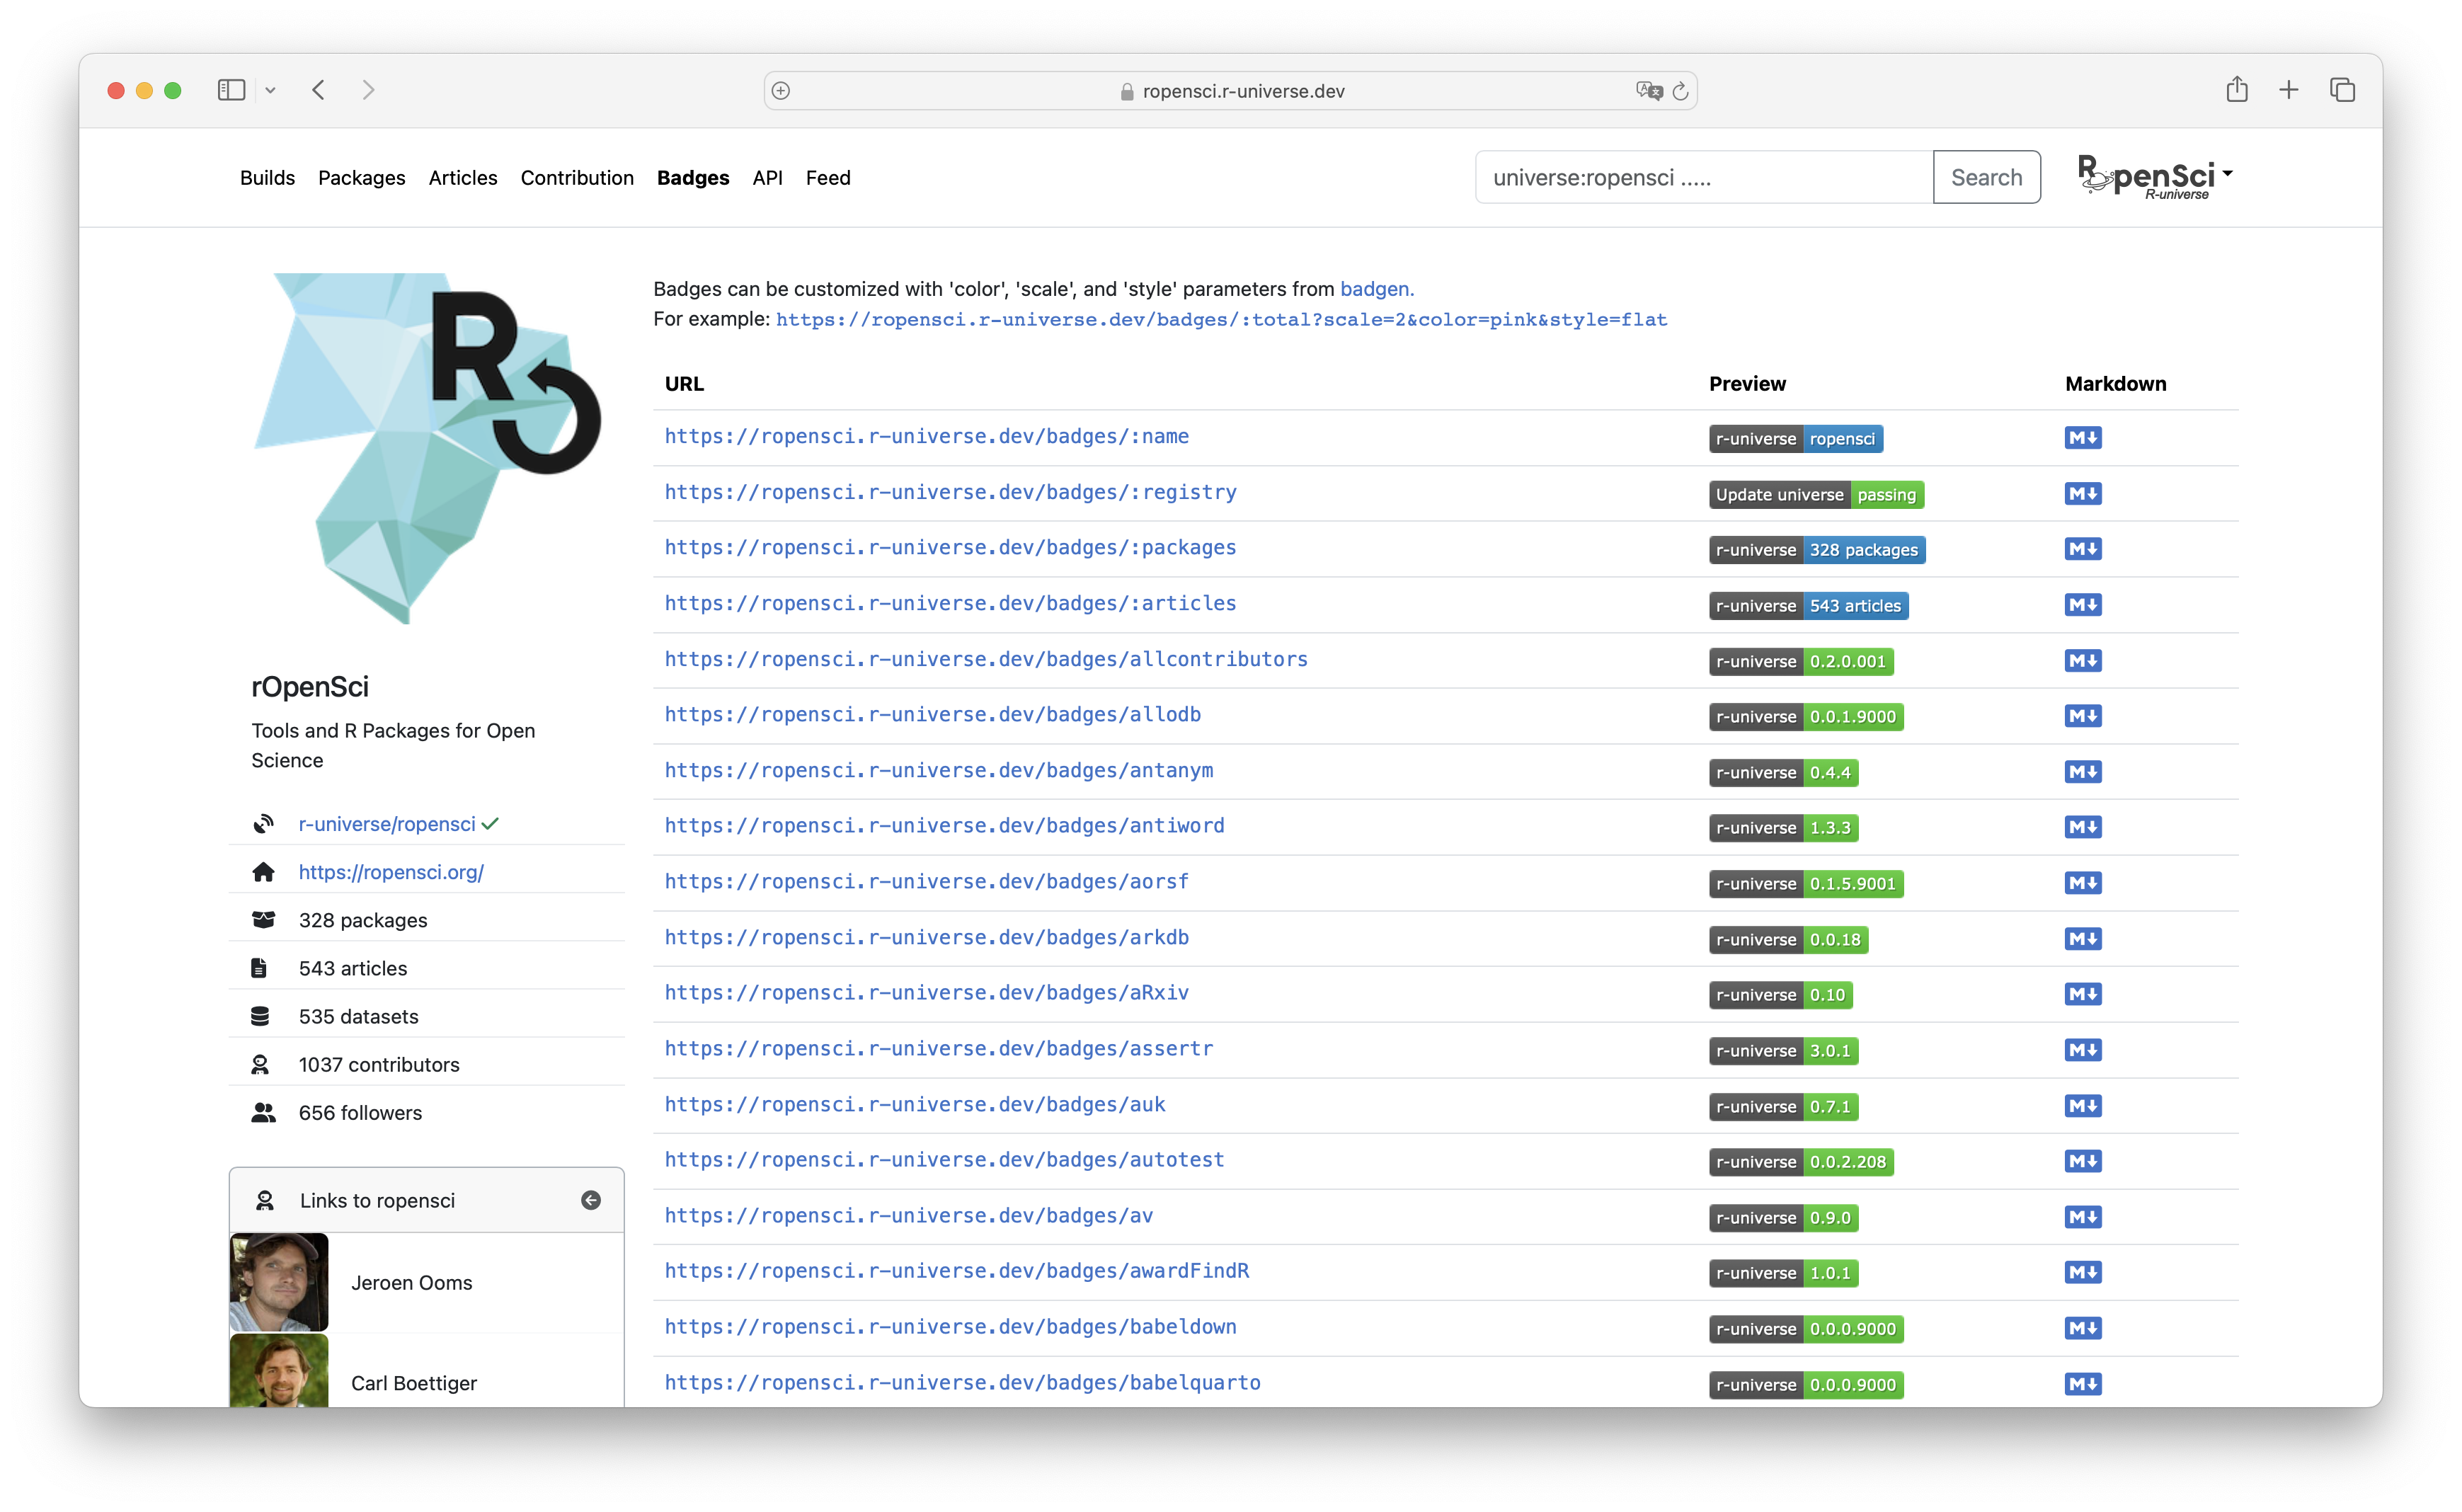Open a new tab with the plus icon
Screen dimensions: 2462x1512
(2289, 90)
